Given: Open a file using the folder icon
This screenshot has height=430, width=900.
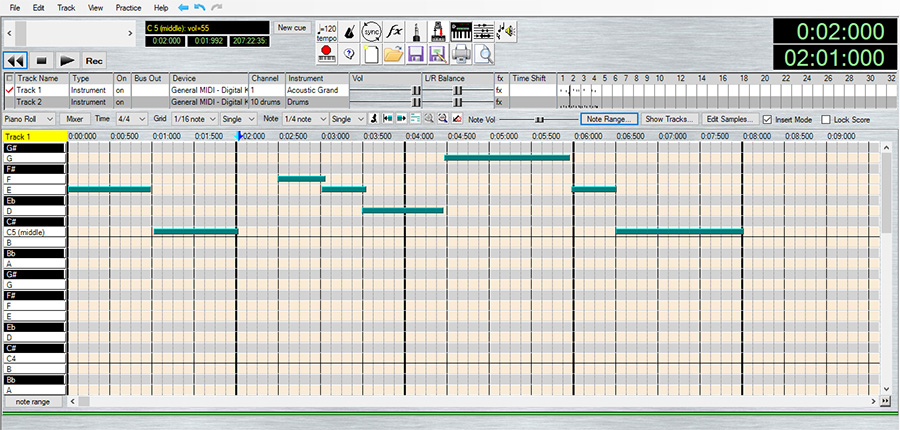Looking at the screenshot, I should [x=394, y=55].
